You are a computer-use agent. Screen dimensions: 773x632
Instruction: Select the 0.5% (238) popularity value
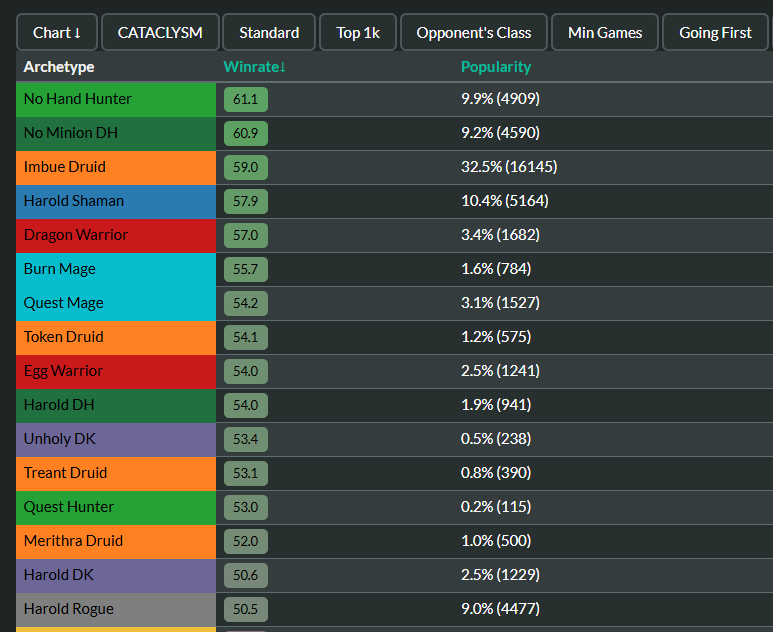[x=496, y=439]
